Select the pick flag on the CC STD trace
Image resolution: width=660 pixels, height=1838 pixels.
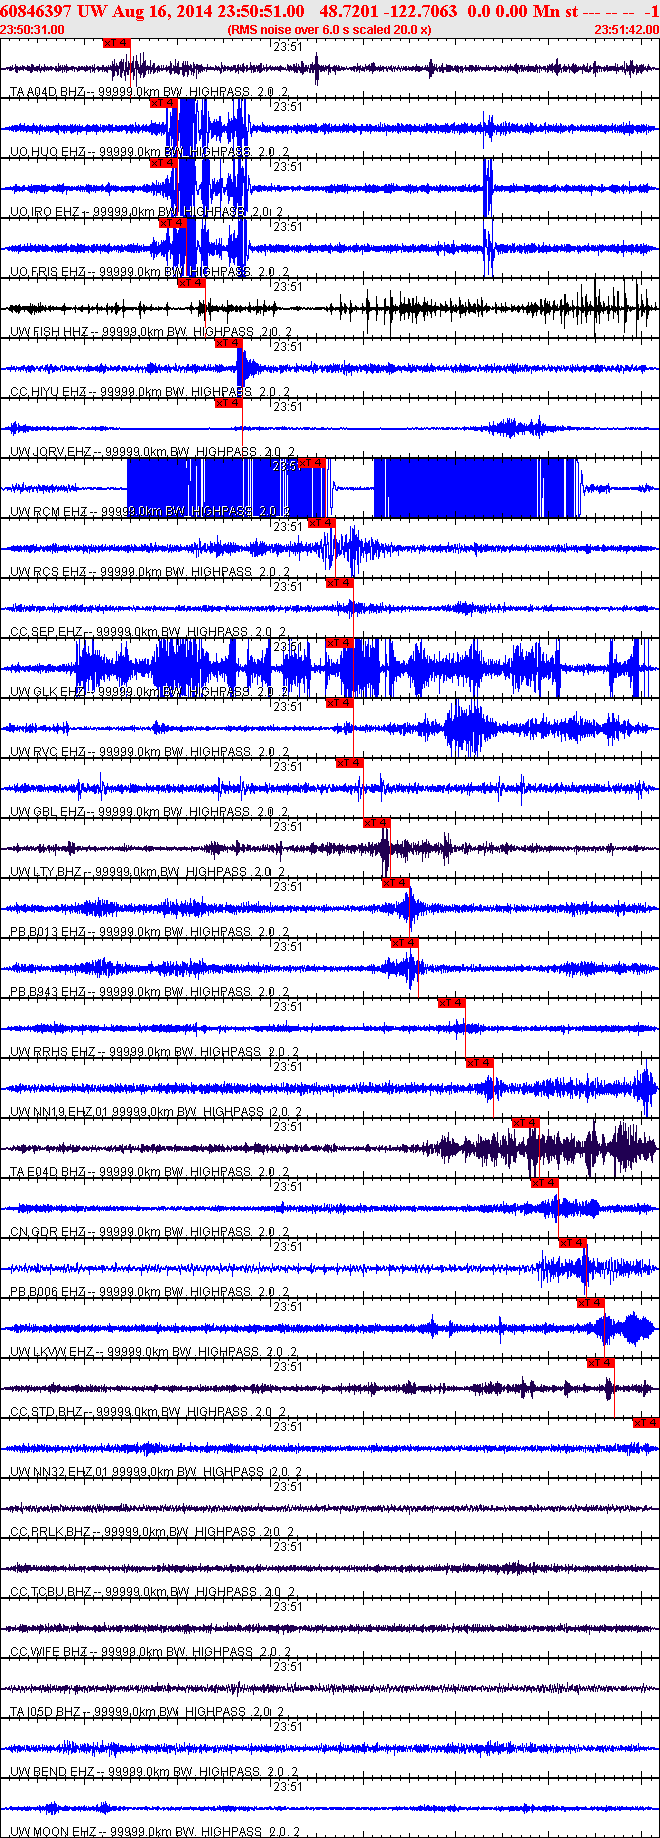(601, 1363)
